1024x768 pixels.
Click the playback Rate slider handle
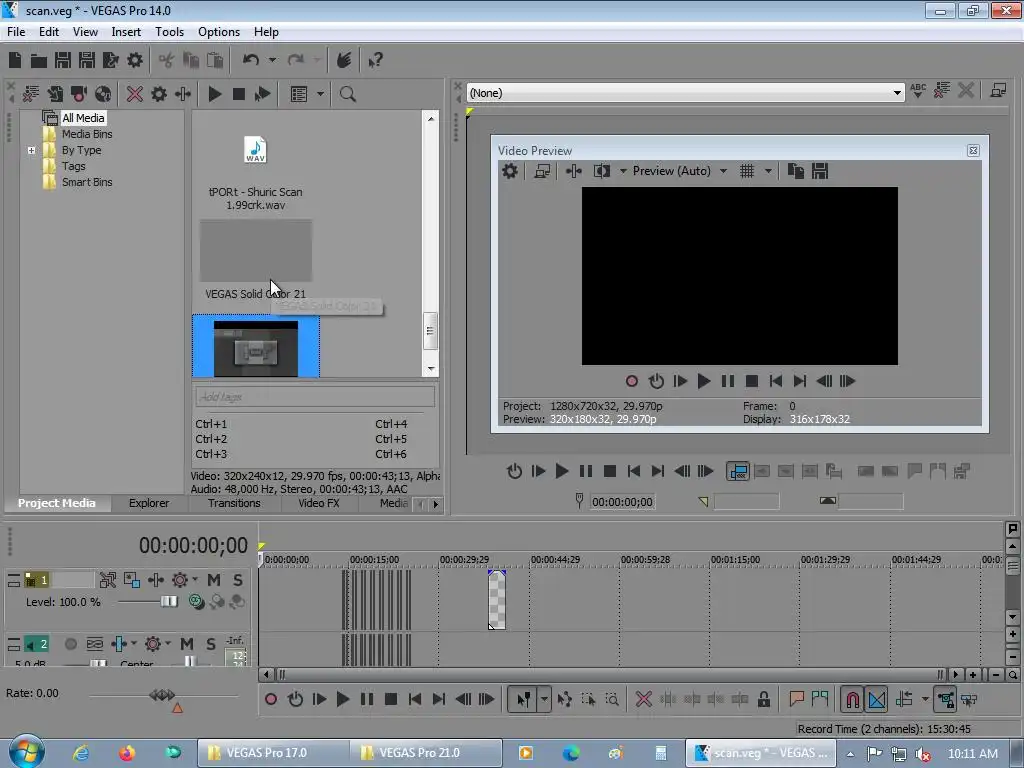point(163,694)
